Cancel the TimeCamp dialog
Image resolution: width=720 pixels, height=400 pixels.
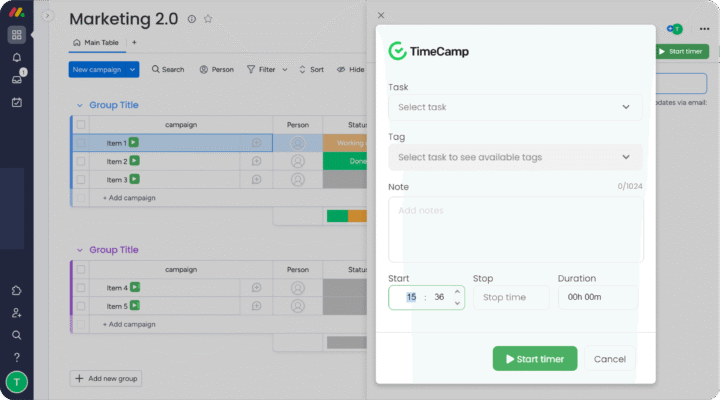(610, 359)
